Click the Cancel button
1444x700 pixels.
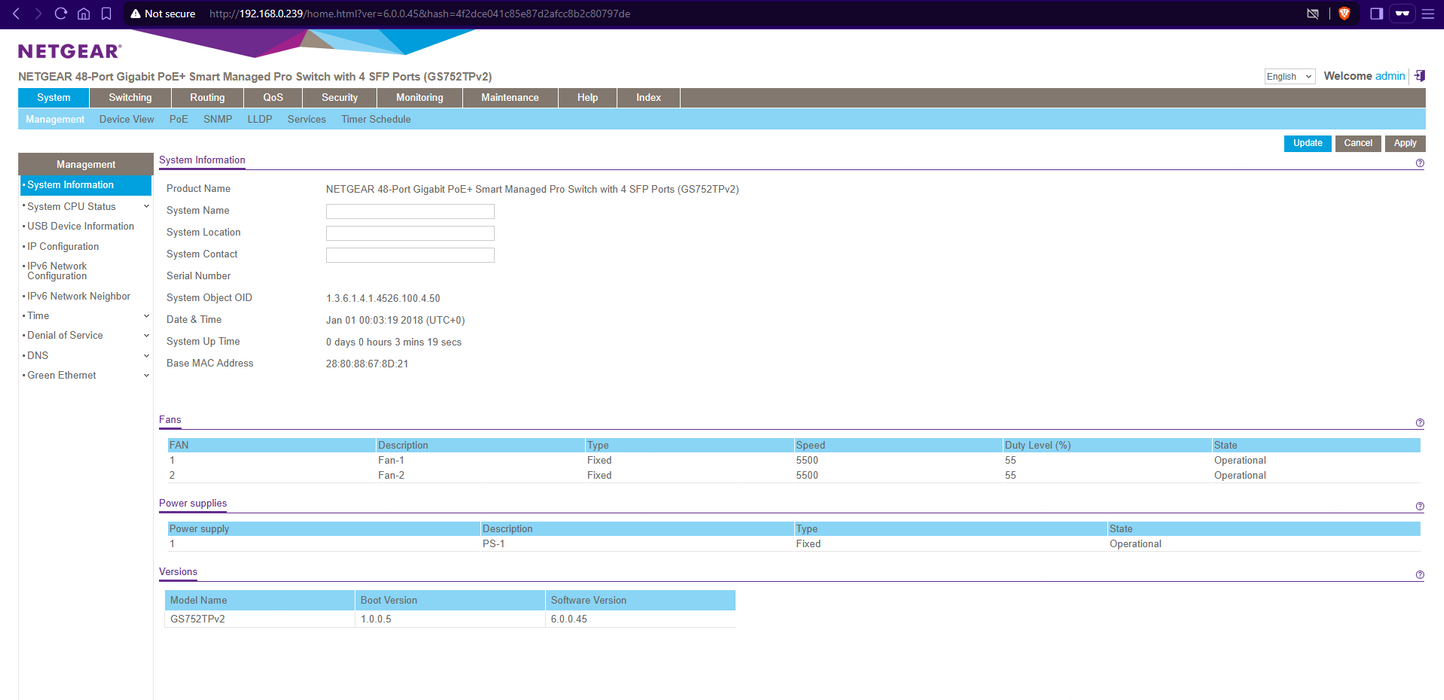1358,143
